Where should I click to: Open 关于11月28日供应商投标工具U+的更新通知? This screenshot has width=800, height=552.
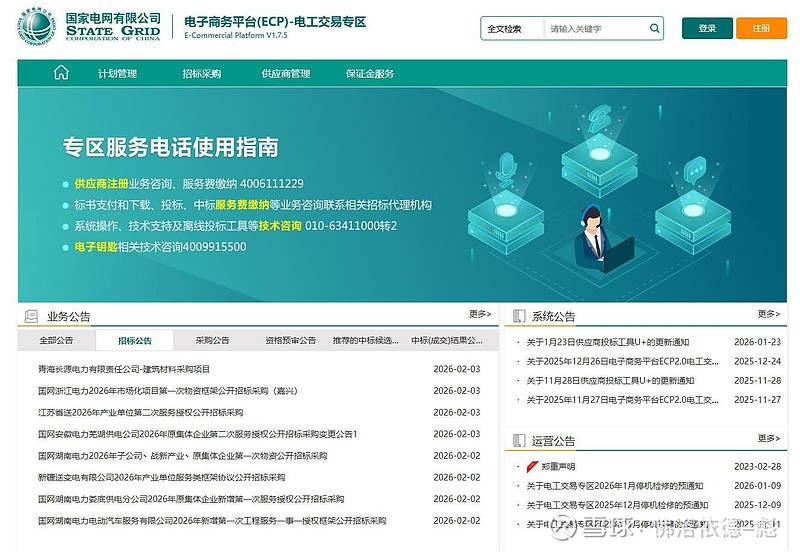(x=610, y=381)
